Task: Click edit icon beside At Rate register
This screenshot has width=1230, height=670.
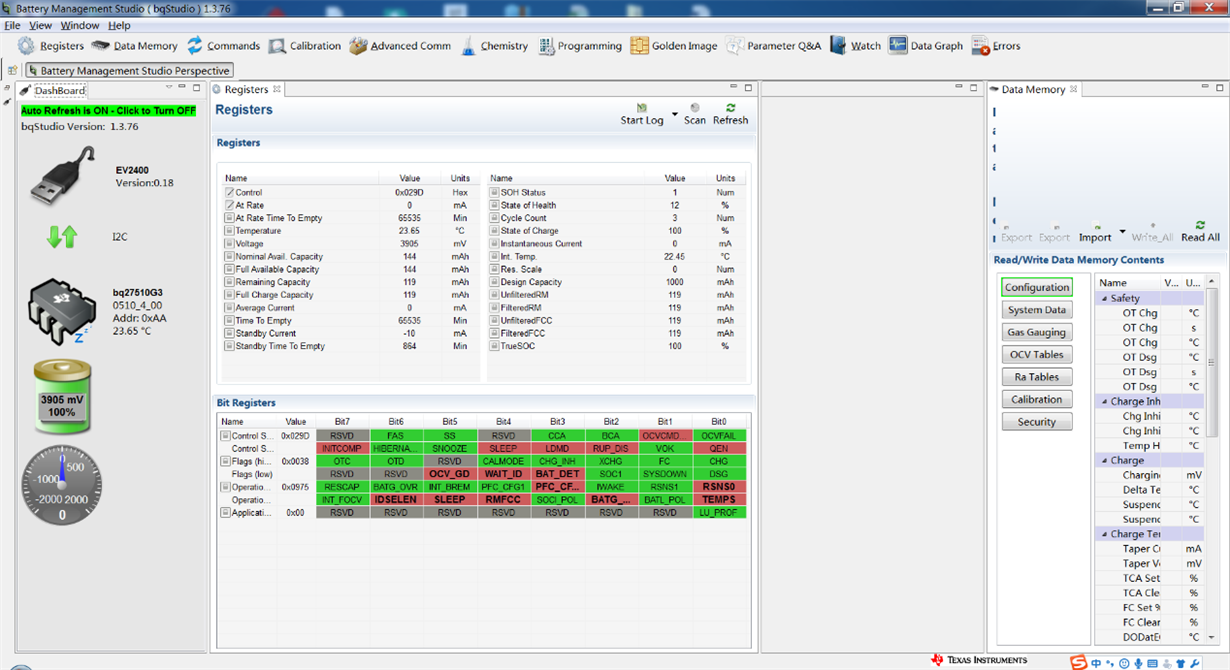Action: (x=229, y=205)
